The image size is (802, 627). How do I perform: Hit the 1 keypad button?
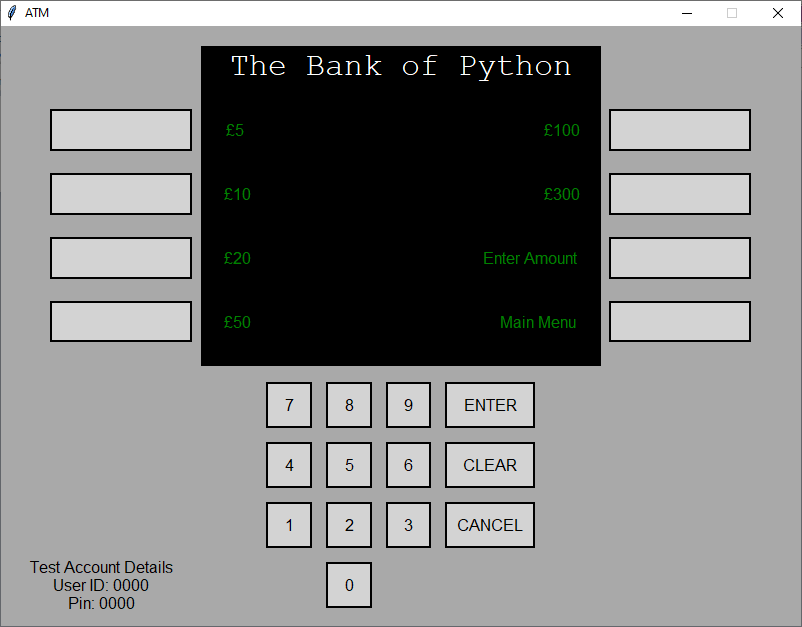tap(289, 525)
